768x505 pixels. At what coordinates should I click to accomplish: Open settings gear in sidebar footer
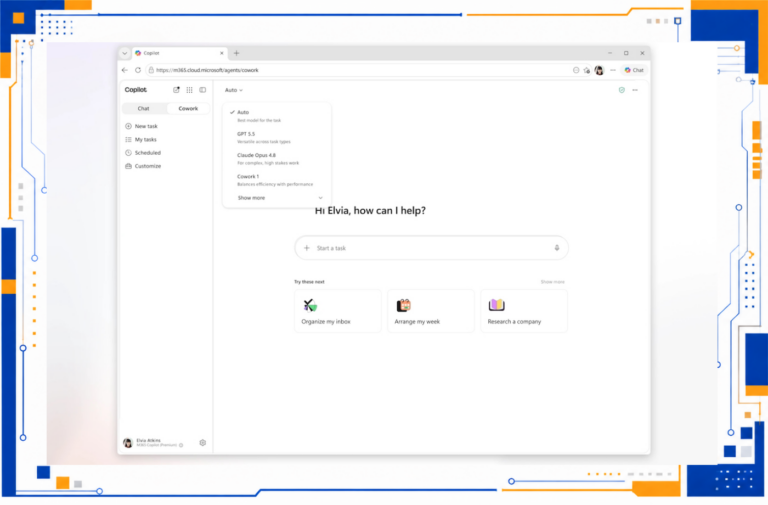coord(203,443)
